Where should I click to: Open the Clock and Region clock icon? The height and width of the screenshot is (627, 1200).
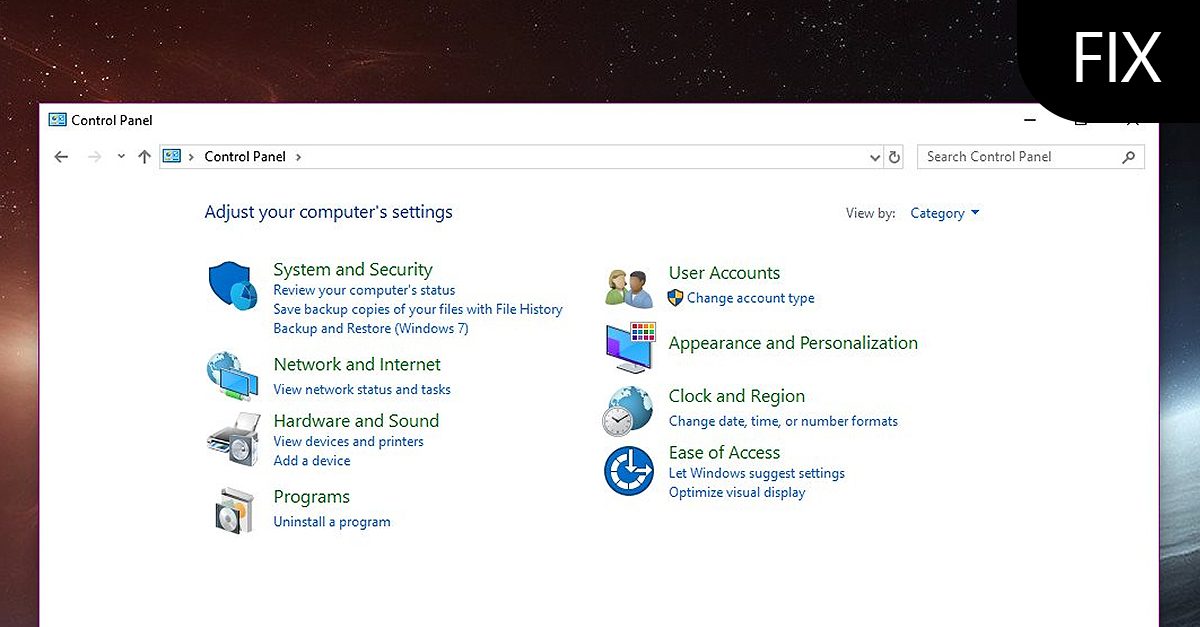627,408
